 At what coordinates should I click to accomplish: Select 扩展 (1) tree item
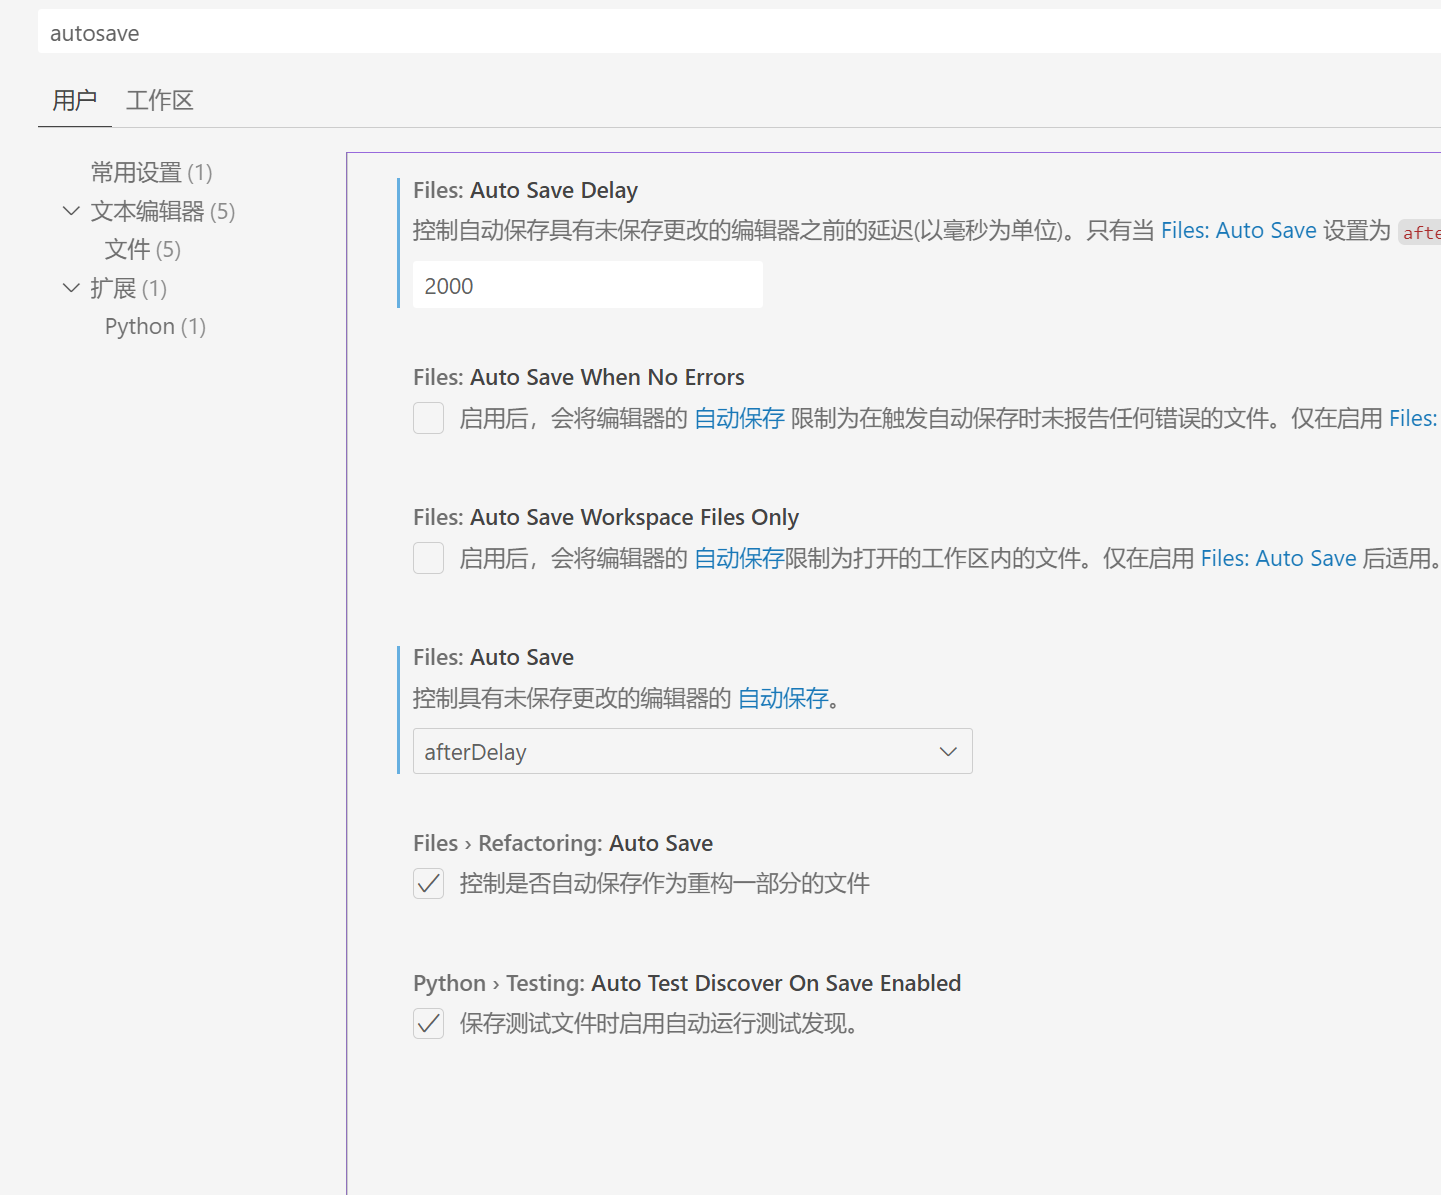[128, 288]
